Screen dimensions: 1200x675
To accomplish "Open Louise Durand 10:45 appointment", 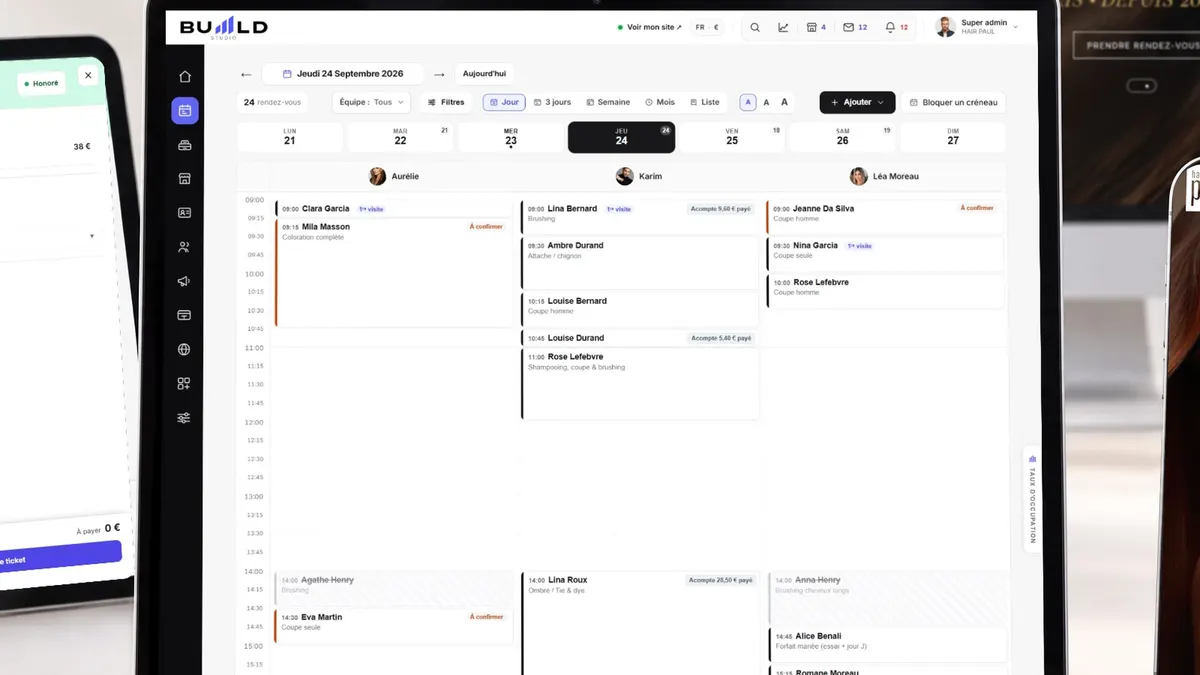I will click(x=639, y=338).
